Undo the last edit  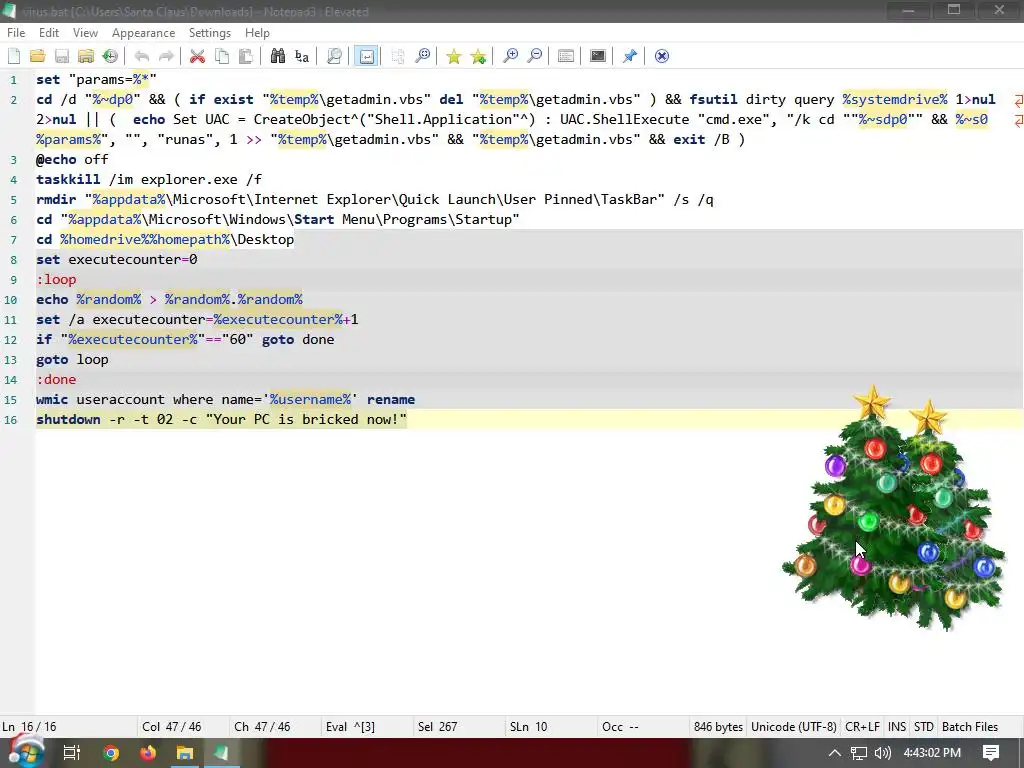[142, 56]
